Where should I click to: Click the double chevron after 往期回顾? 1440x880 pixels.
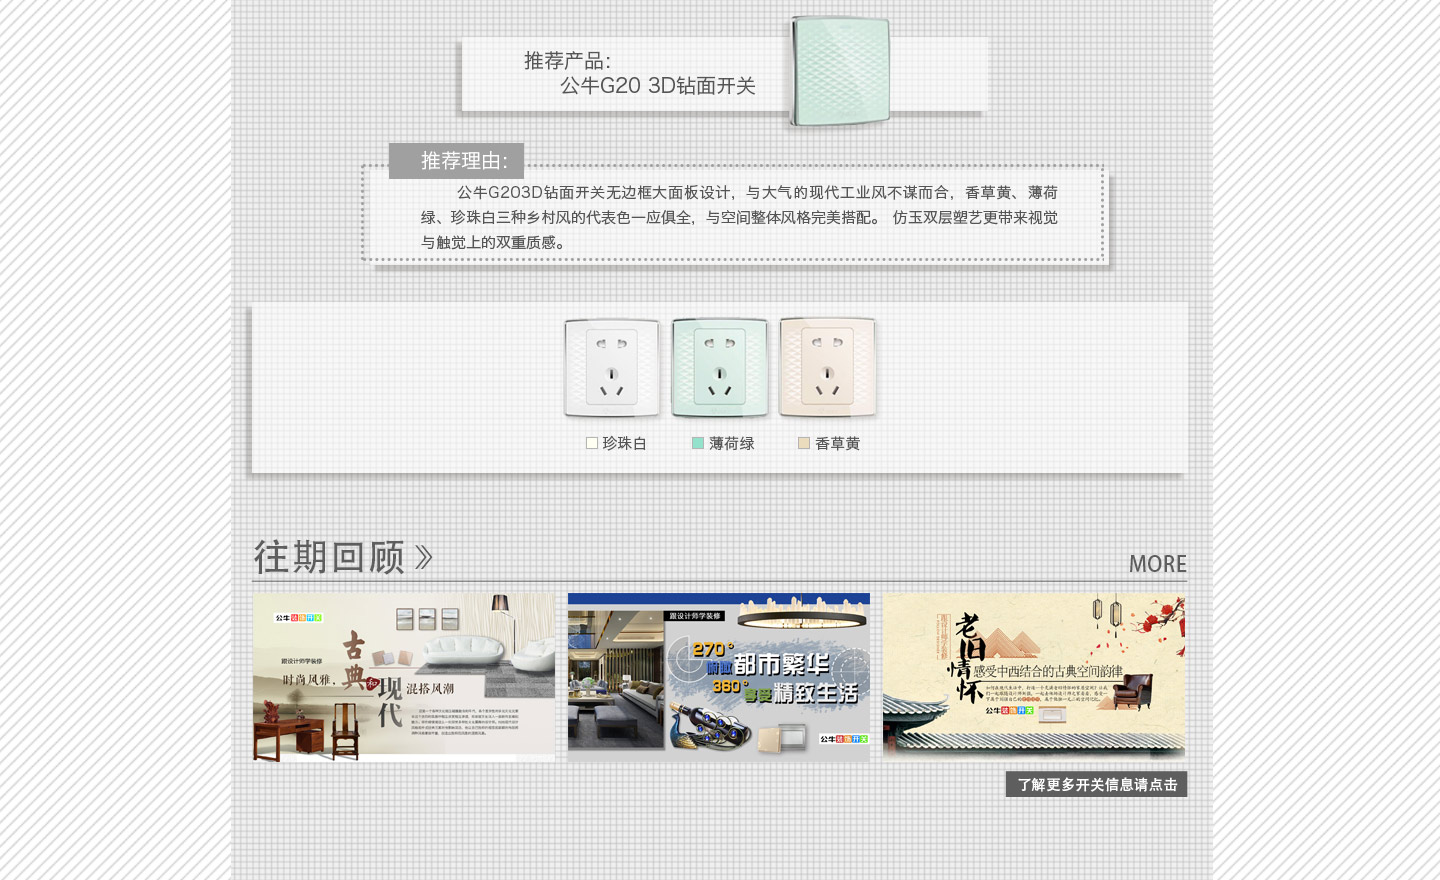pos(424,557)
